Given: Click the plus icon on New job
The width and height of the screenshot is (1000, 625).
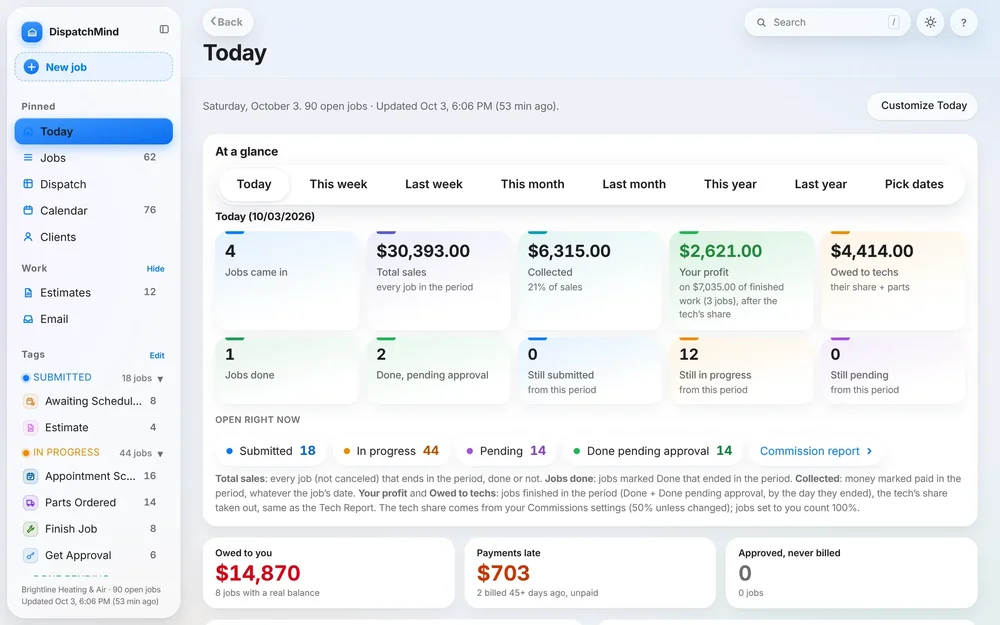Looking at the screenshot, I should click(31, 67).
